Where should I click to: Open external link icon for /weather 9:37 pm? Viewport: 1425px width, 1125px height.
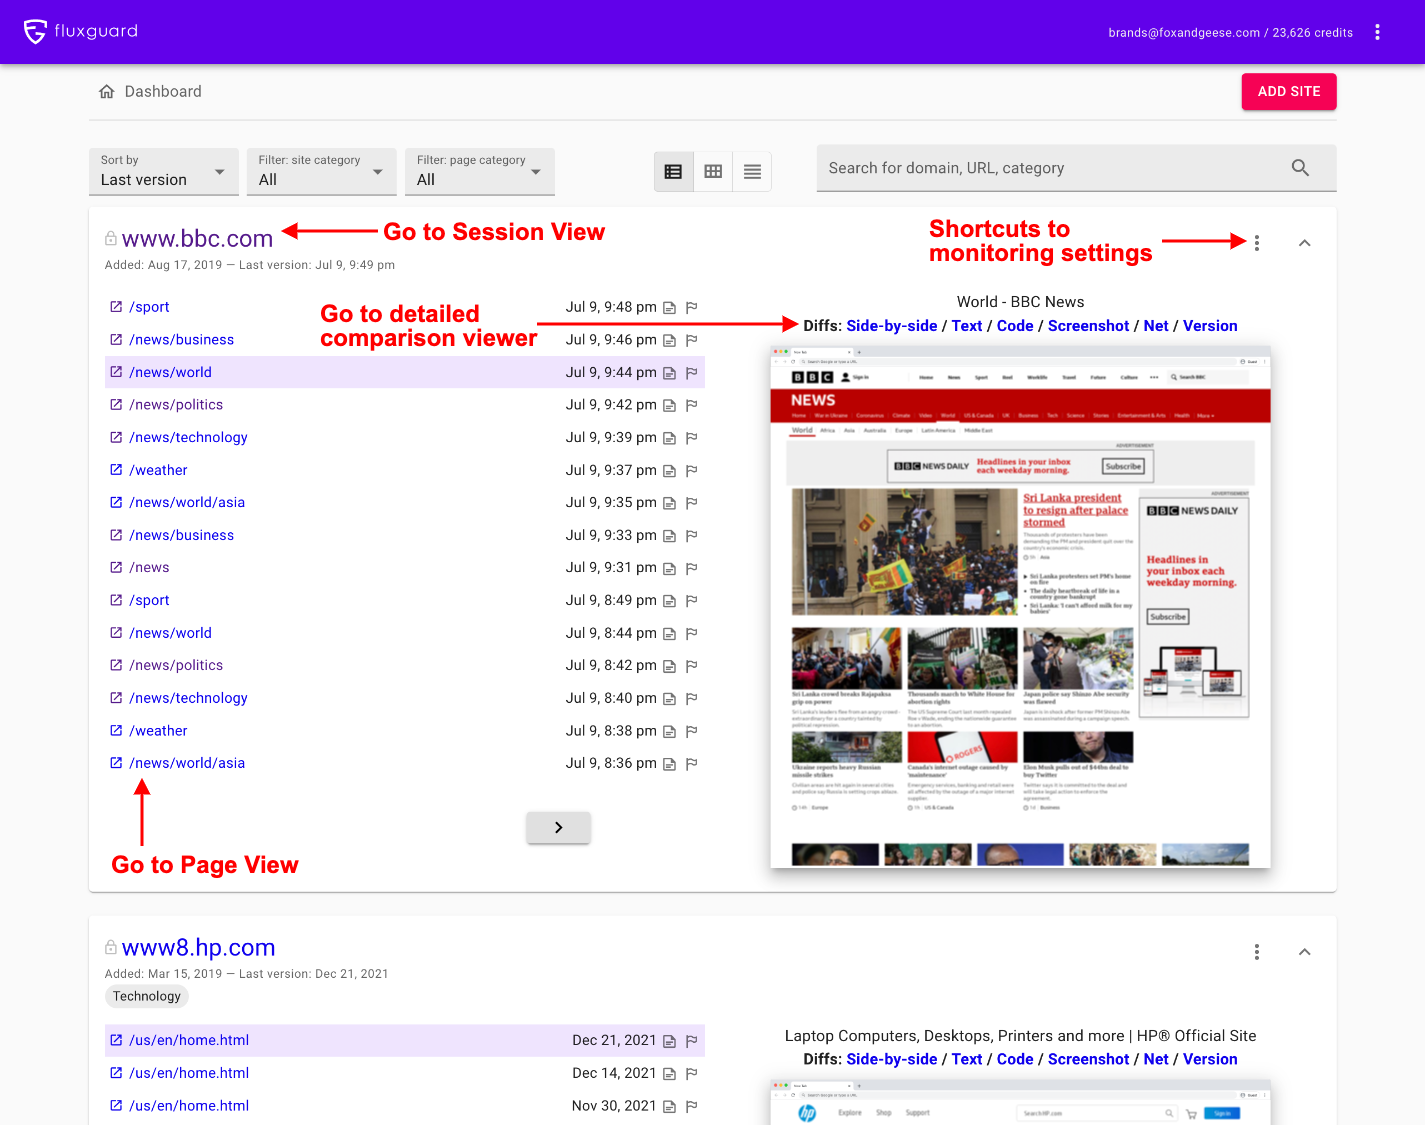pyautogui.click(x=116, y=469)
